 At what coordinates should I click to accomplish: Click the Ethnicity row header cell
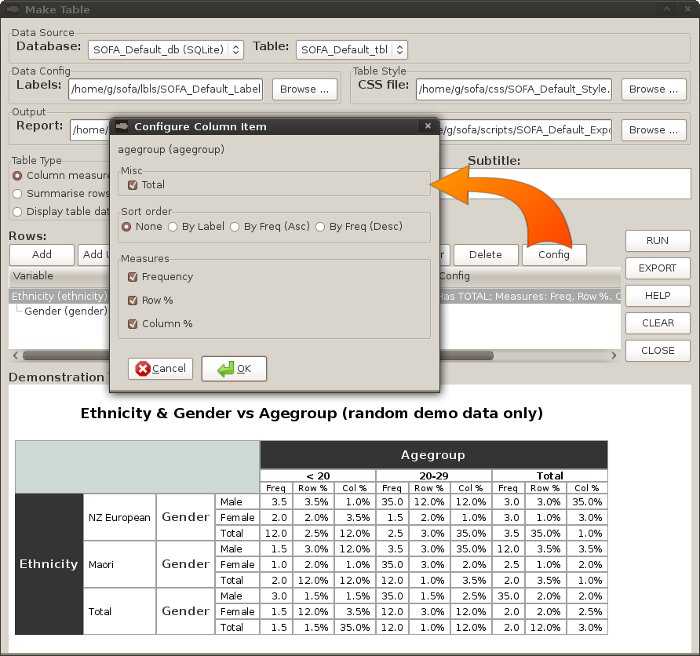[49, 564]
